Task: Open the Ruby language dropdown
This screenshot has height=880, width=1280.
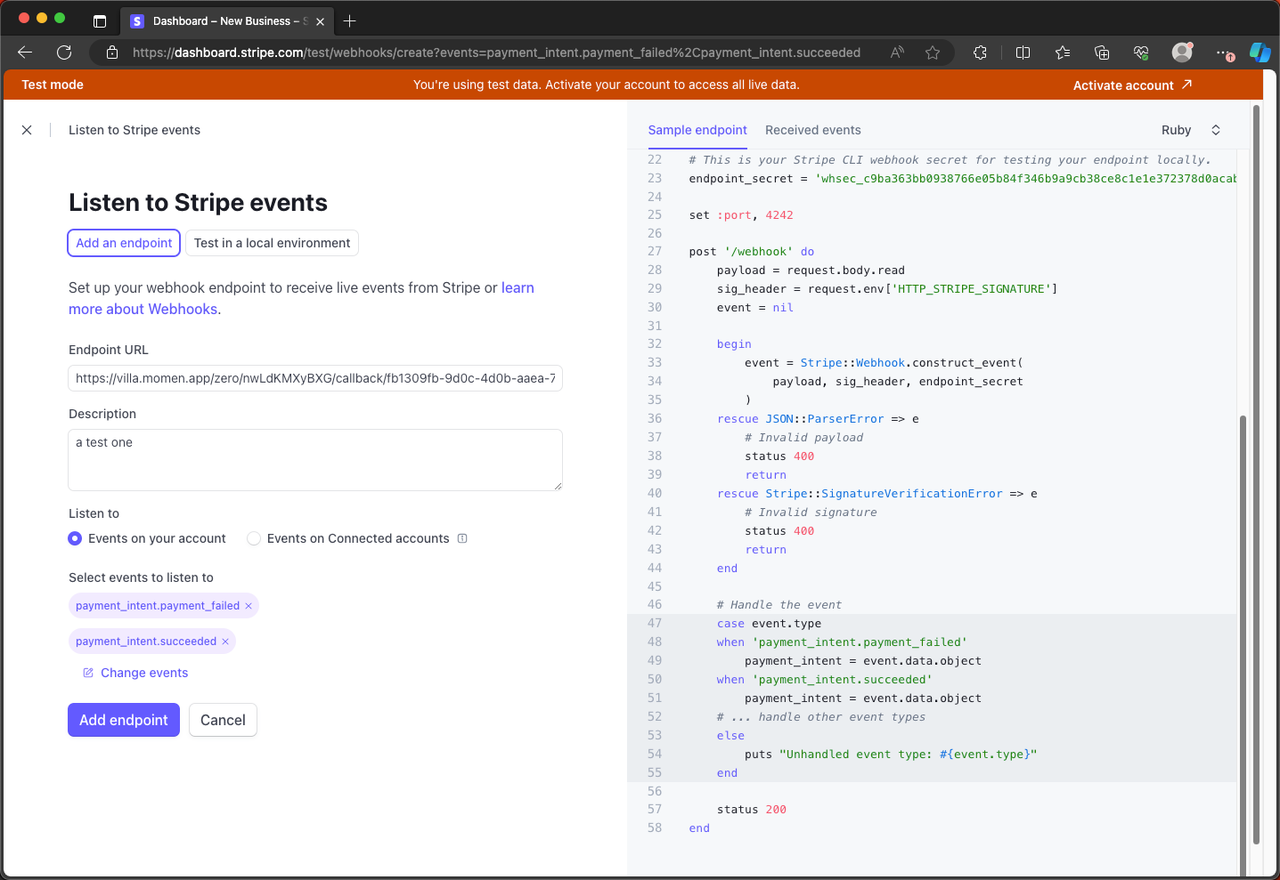Action: tap(1191, 130)
